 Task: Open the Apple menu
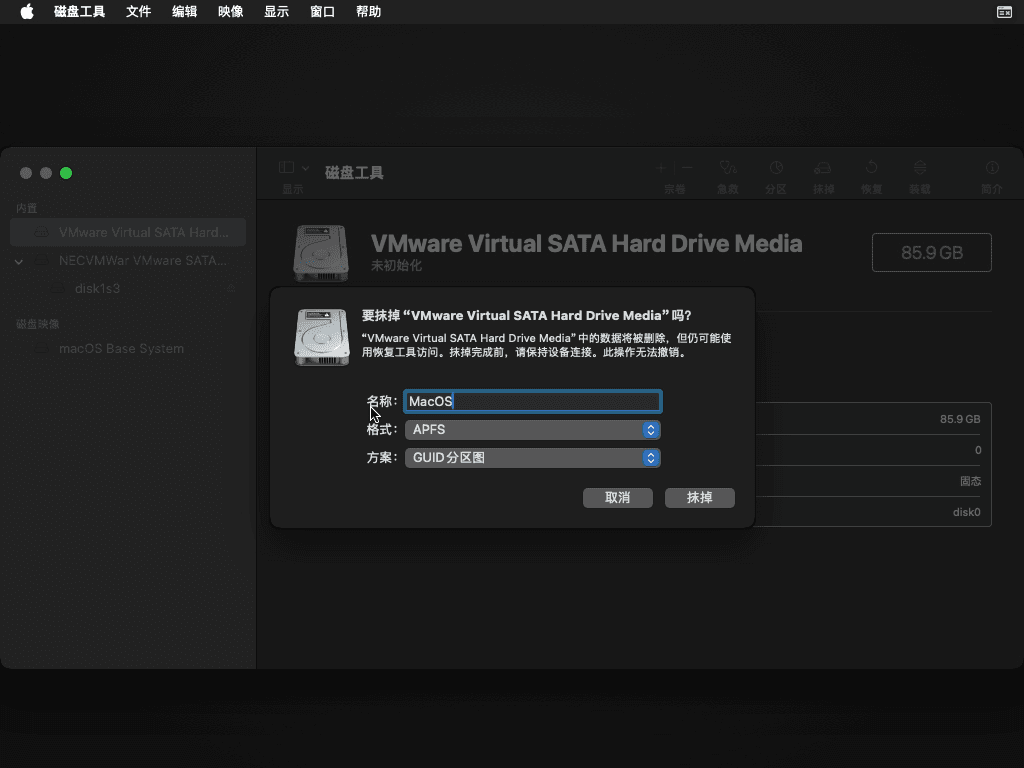27,12
